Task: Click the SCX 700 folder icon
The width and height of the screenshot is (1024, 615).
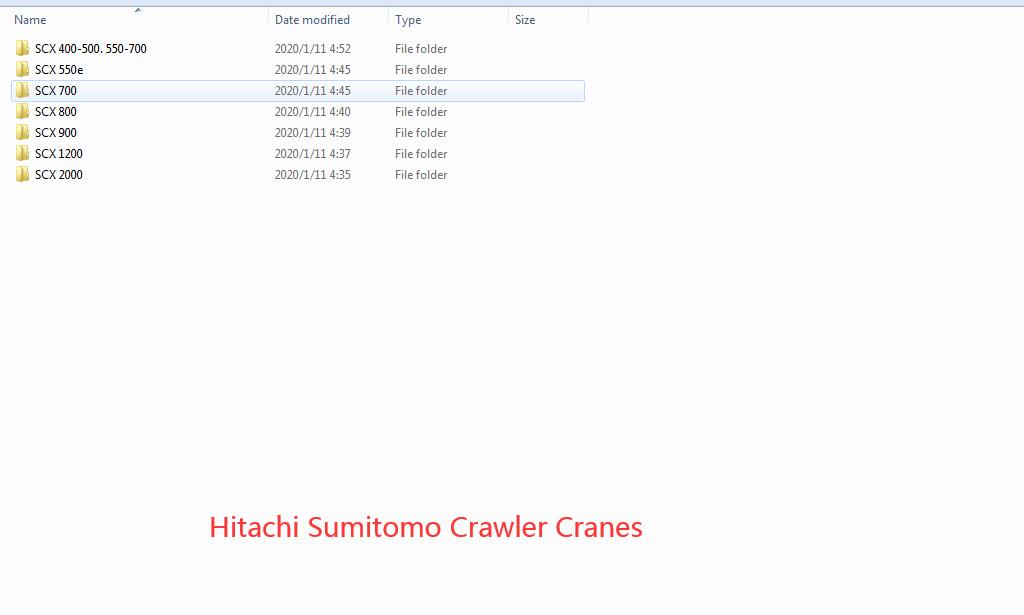Action: click(x=22, y=90)
